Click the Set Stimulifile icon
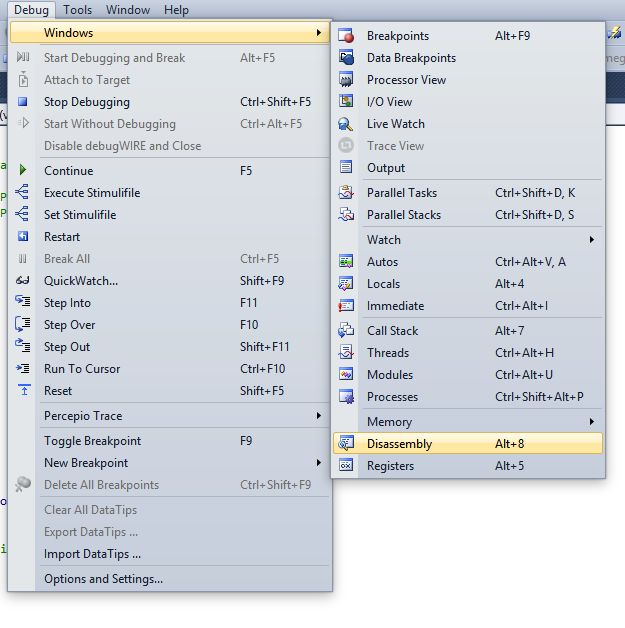The height and width of the screenshot is (628, 625). [x=22, y=214]
